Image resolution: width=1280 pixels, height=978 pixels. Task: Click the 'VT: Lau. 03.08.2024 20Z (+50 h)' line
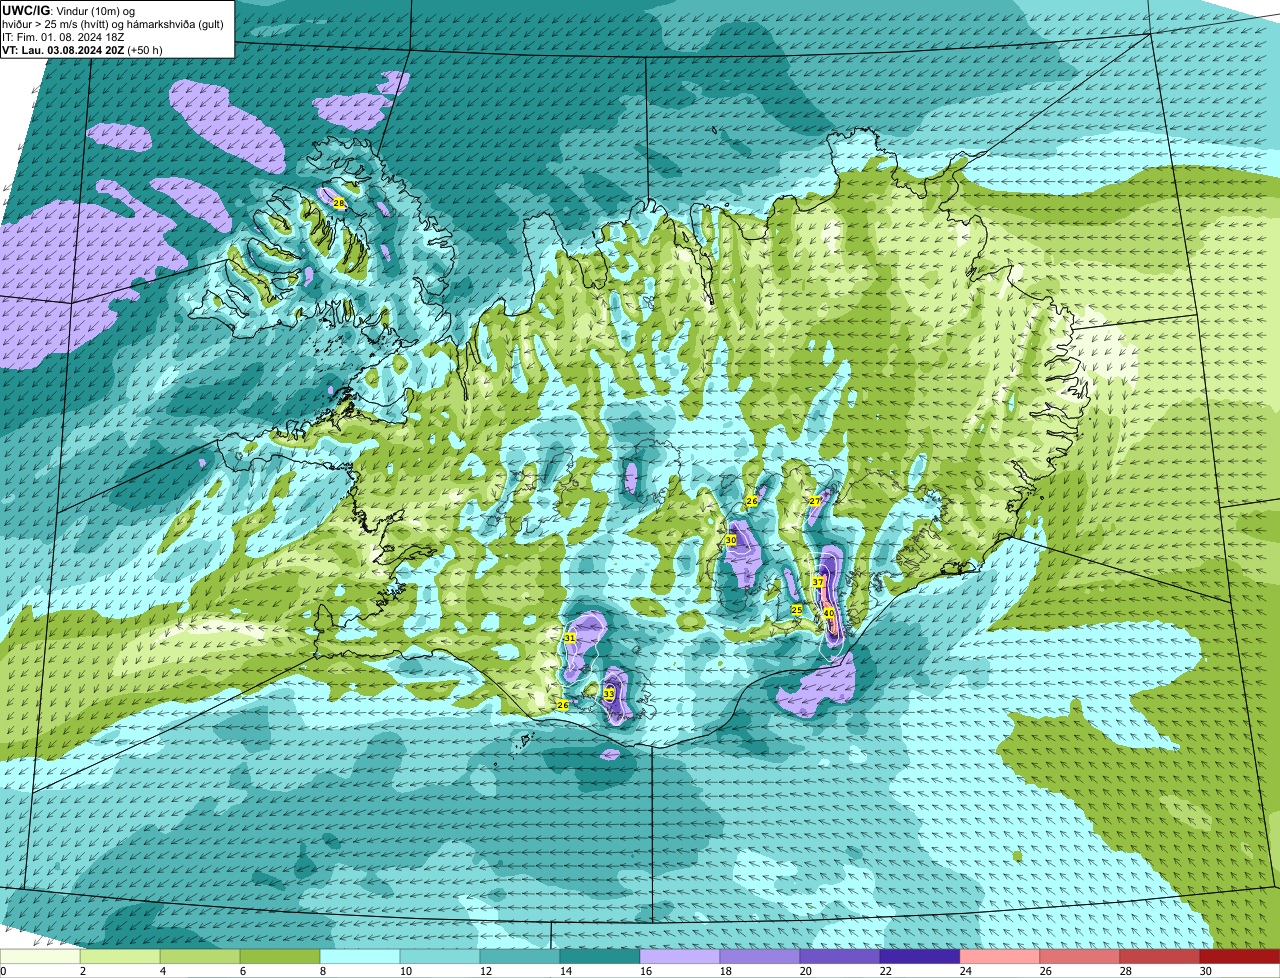click(82, 49)
